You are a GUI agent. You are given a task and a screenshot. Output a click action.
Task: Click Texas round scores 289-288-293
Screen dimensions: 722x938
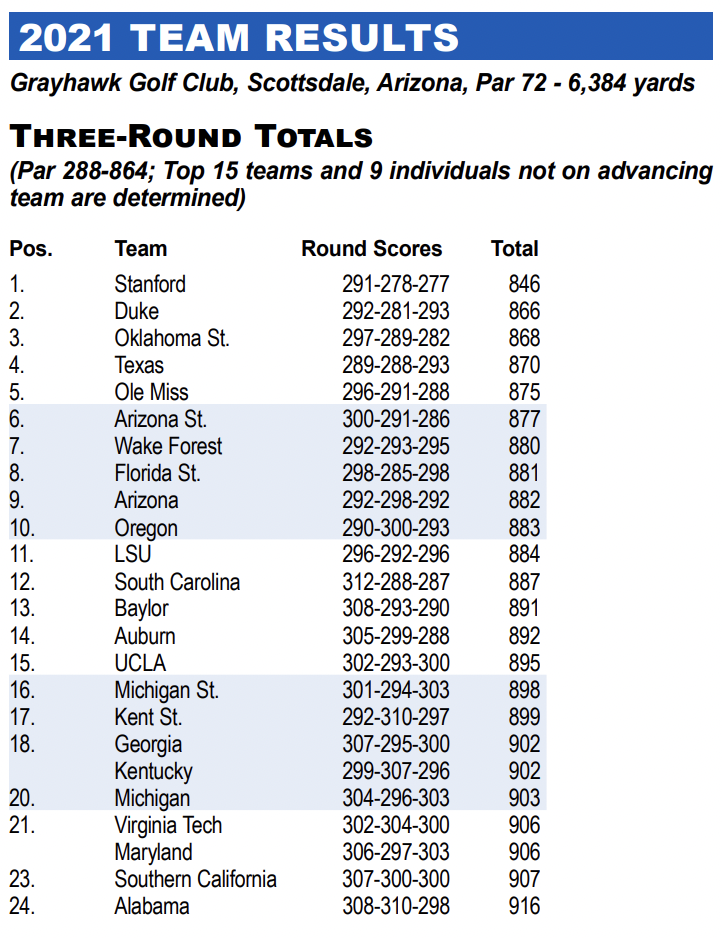point(396,365)
